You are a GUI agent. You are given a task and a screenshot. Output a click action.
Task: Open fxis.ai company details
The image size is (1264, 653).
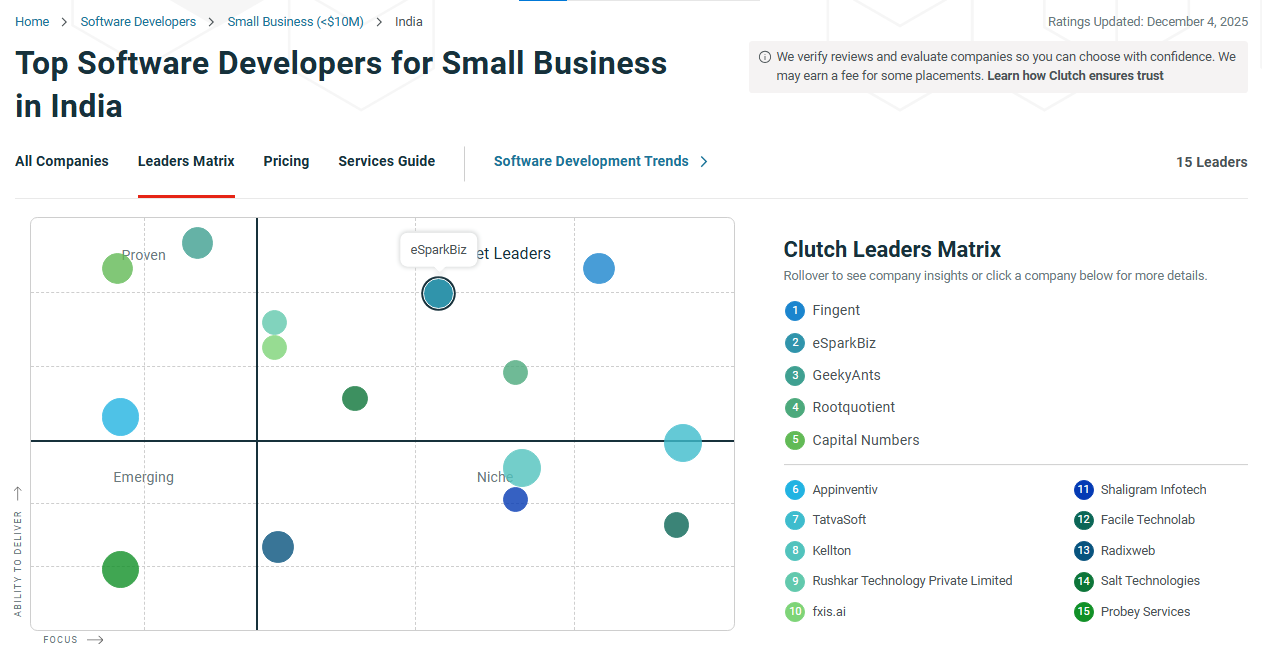pos(828,612)
